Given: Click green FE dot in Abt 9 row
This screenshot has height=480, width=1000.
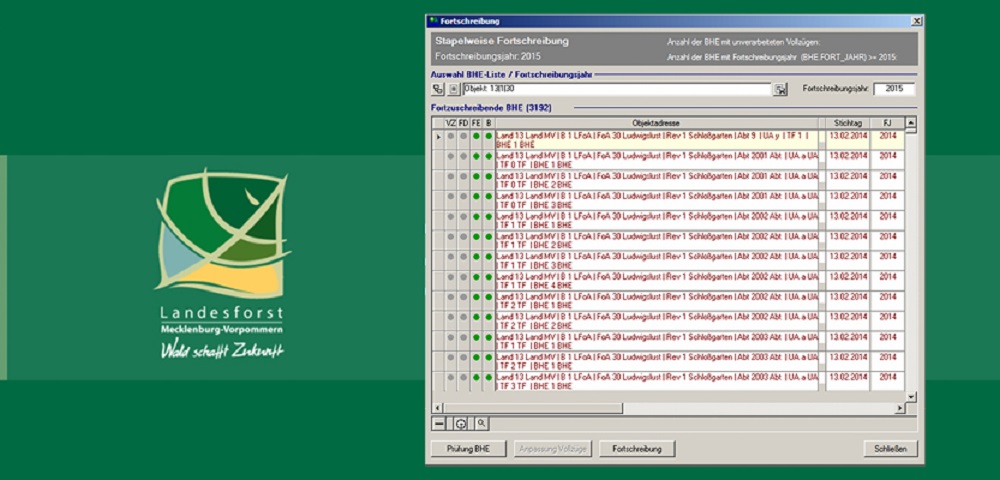Looking at the screenshot, I should (476, 136).
